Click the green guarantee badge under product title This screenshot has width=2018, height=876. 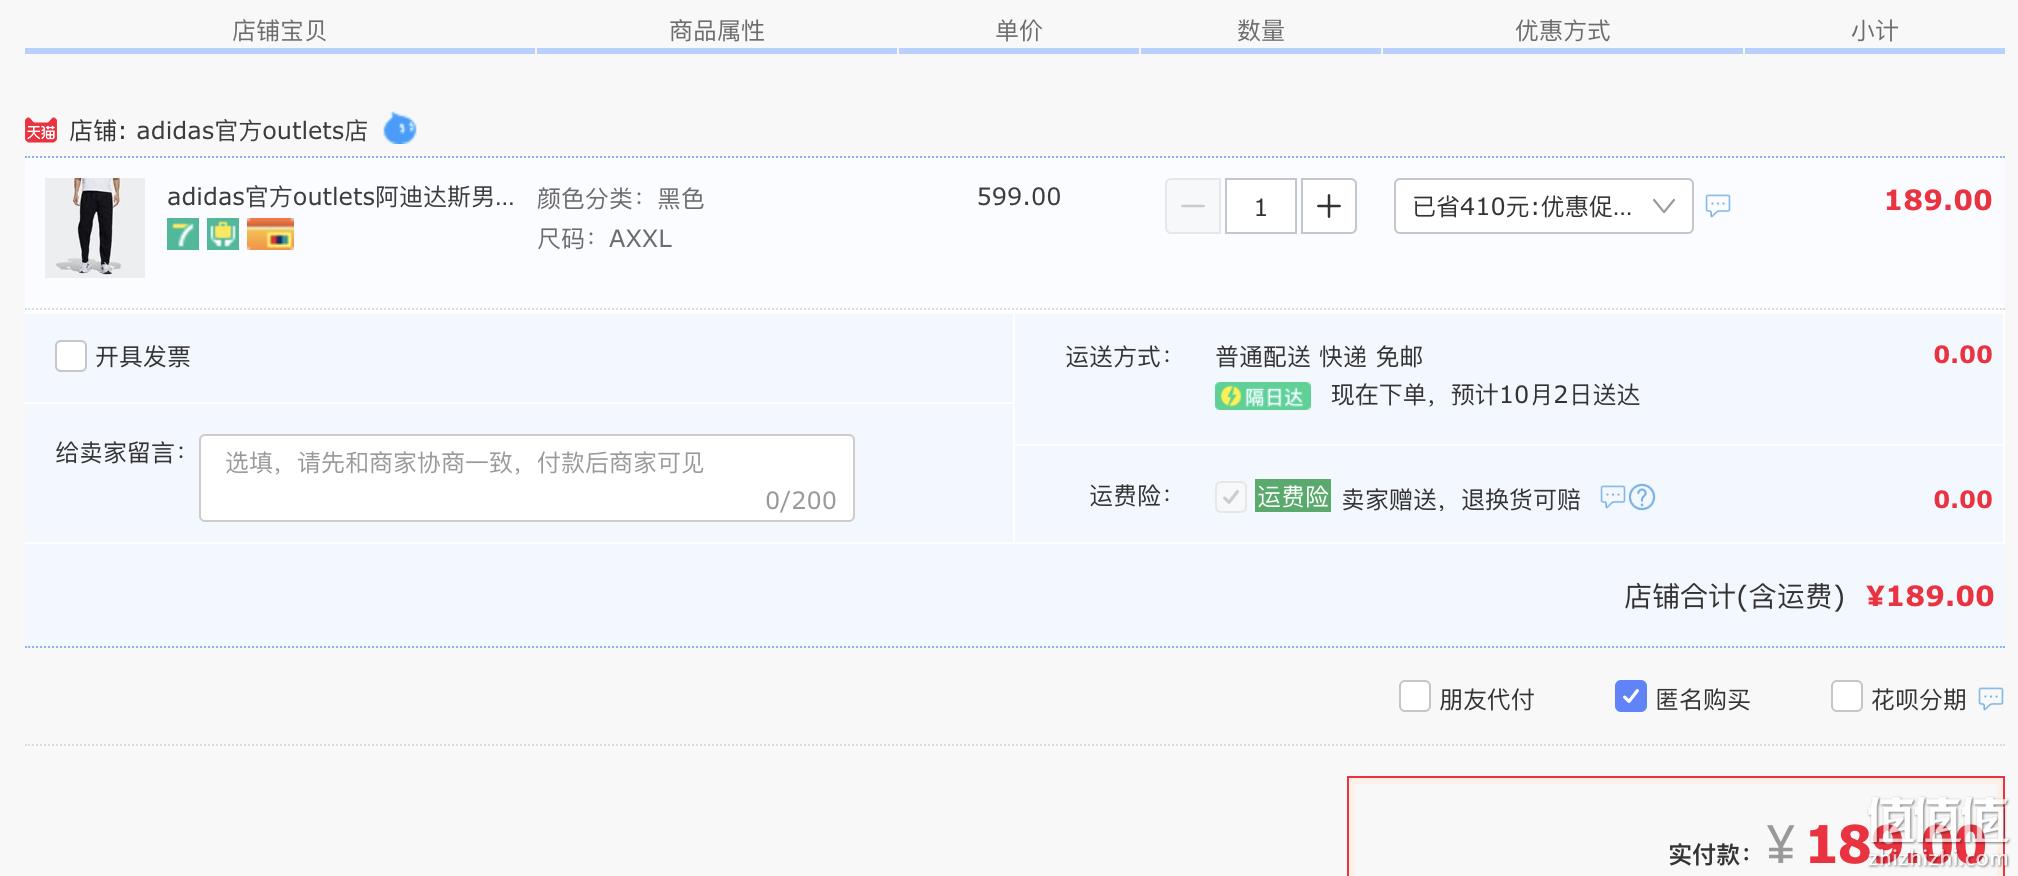tap(223, 235)
